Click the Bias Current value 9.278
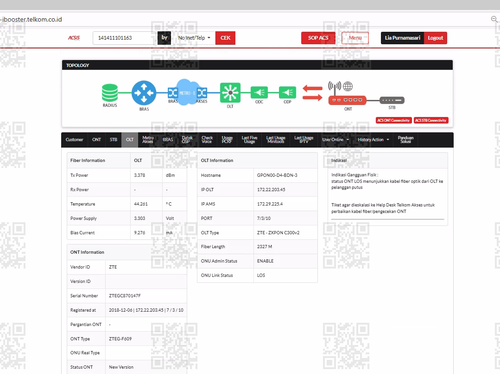This screenshot has width=500, height=374. pos(139,233)
